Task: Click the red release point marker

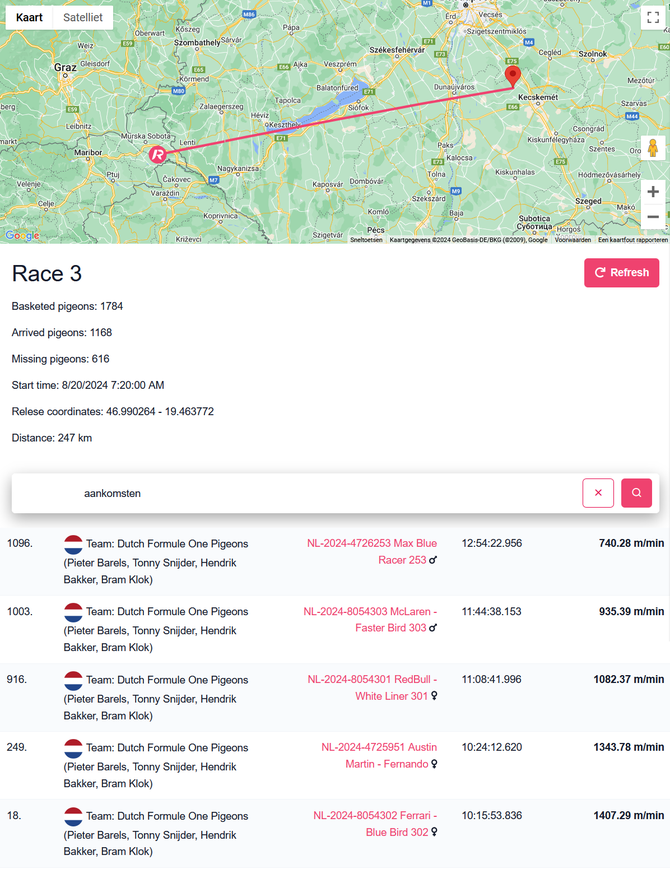Action: 513,76
